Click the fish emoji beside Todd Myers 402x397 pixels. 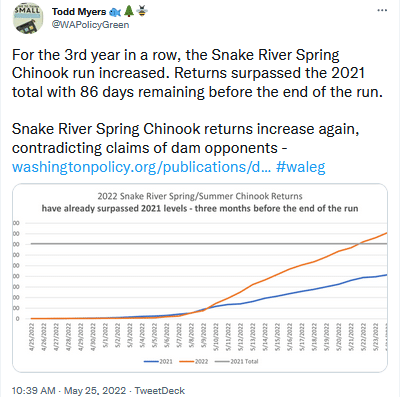point(115,12)
